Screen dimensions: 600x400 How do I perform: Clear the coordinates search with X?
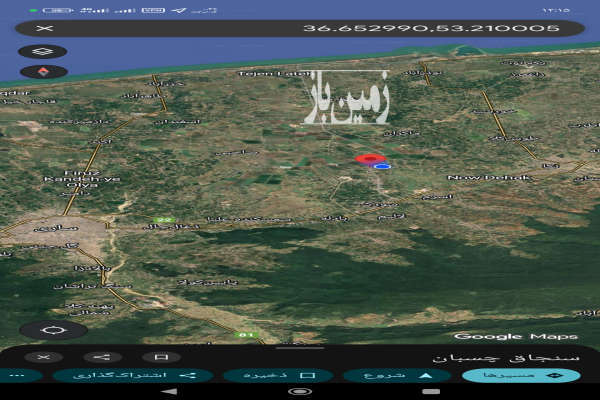click(x=43, y=28)
